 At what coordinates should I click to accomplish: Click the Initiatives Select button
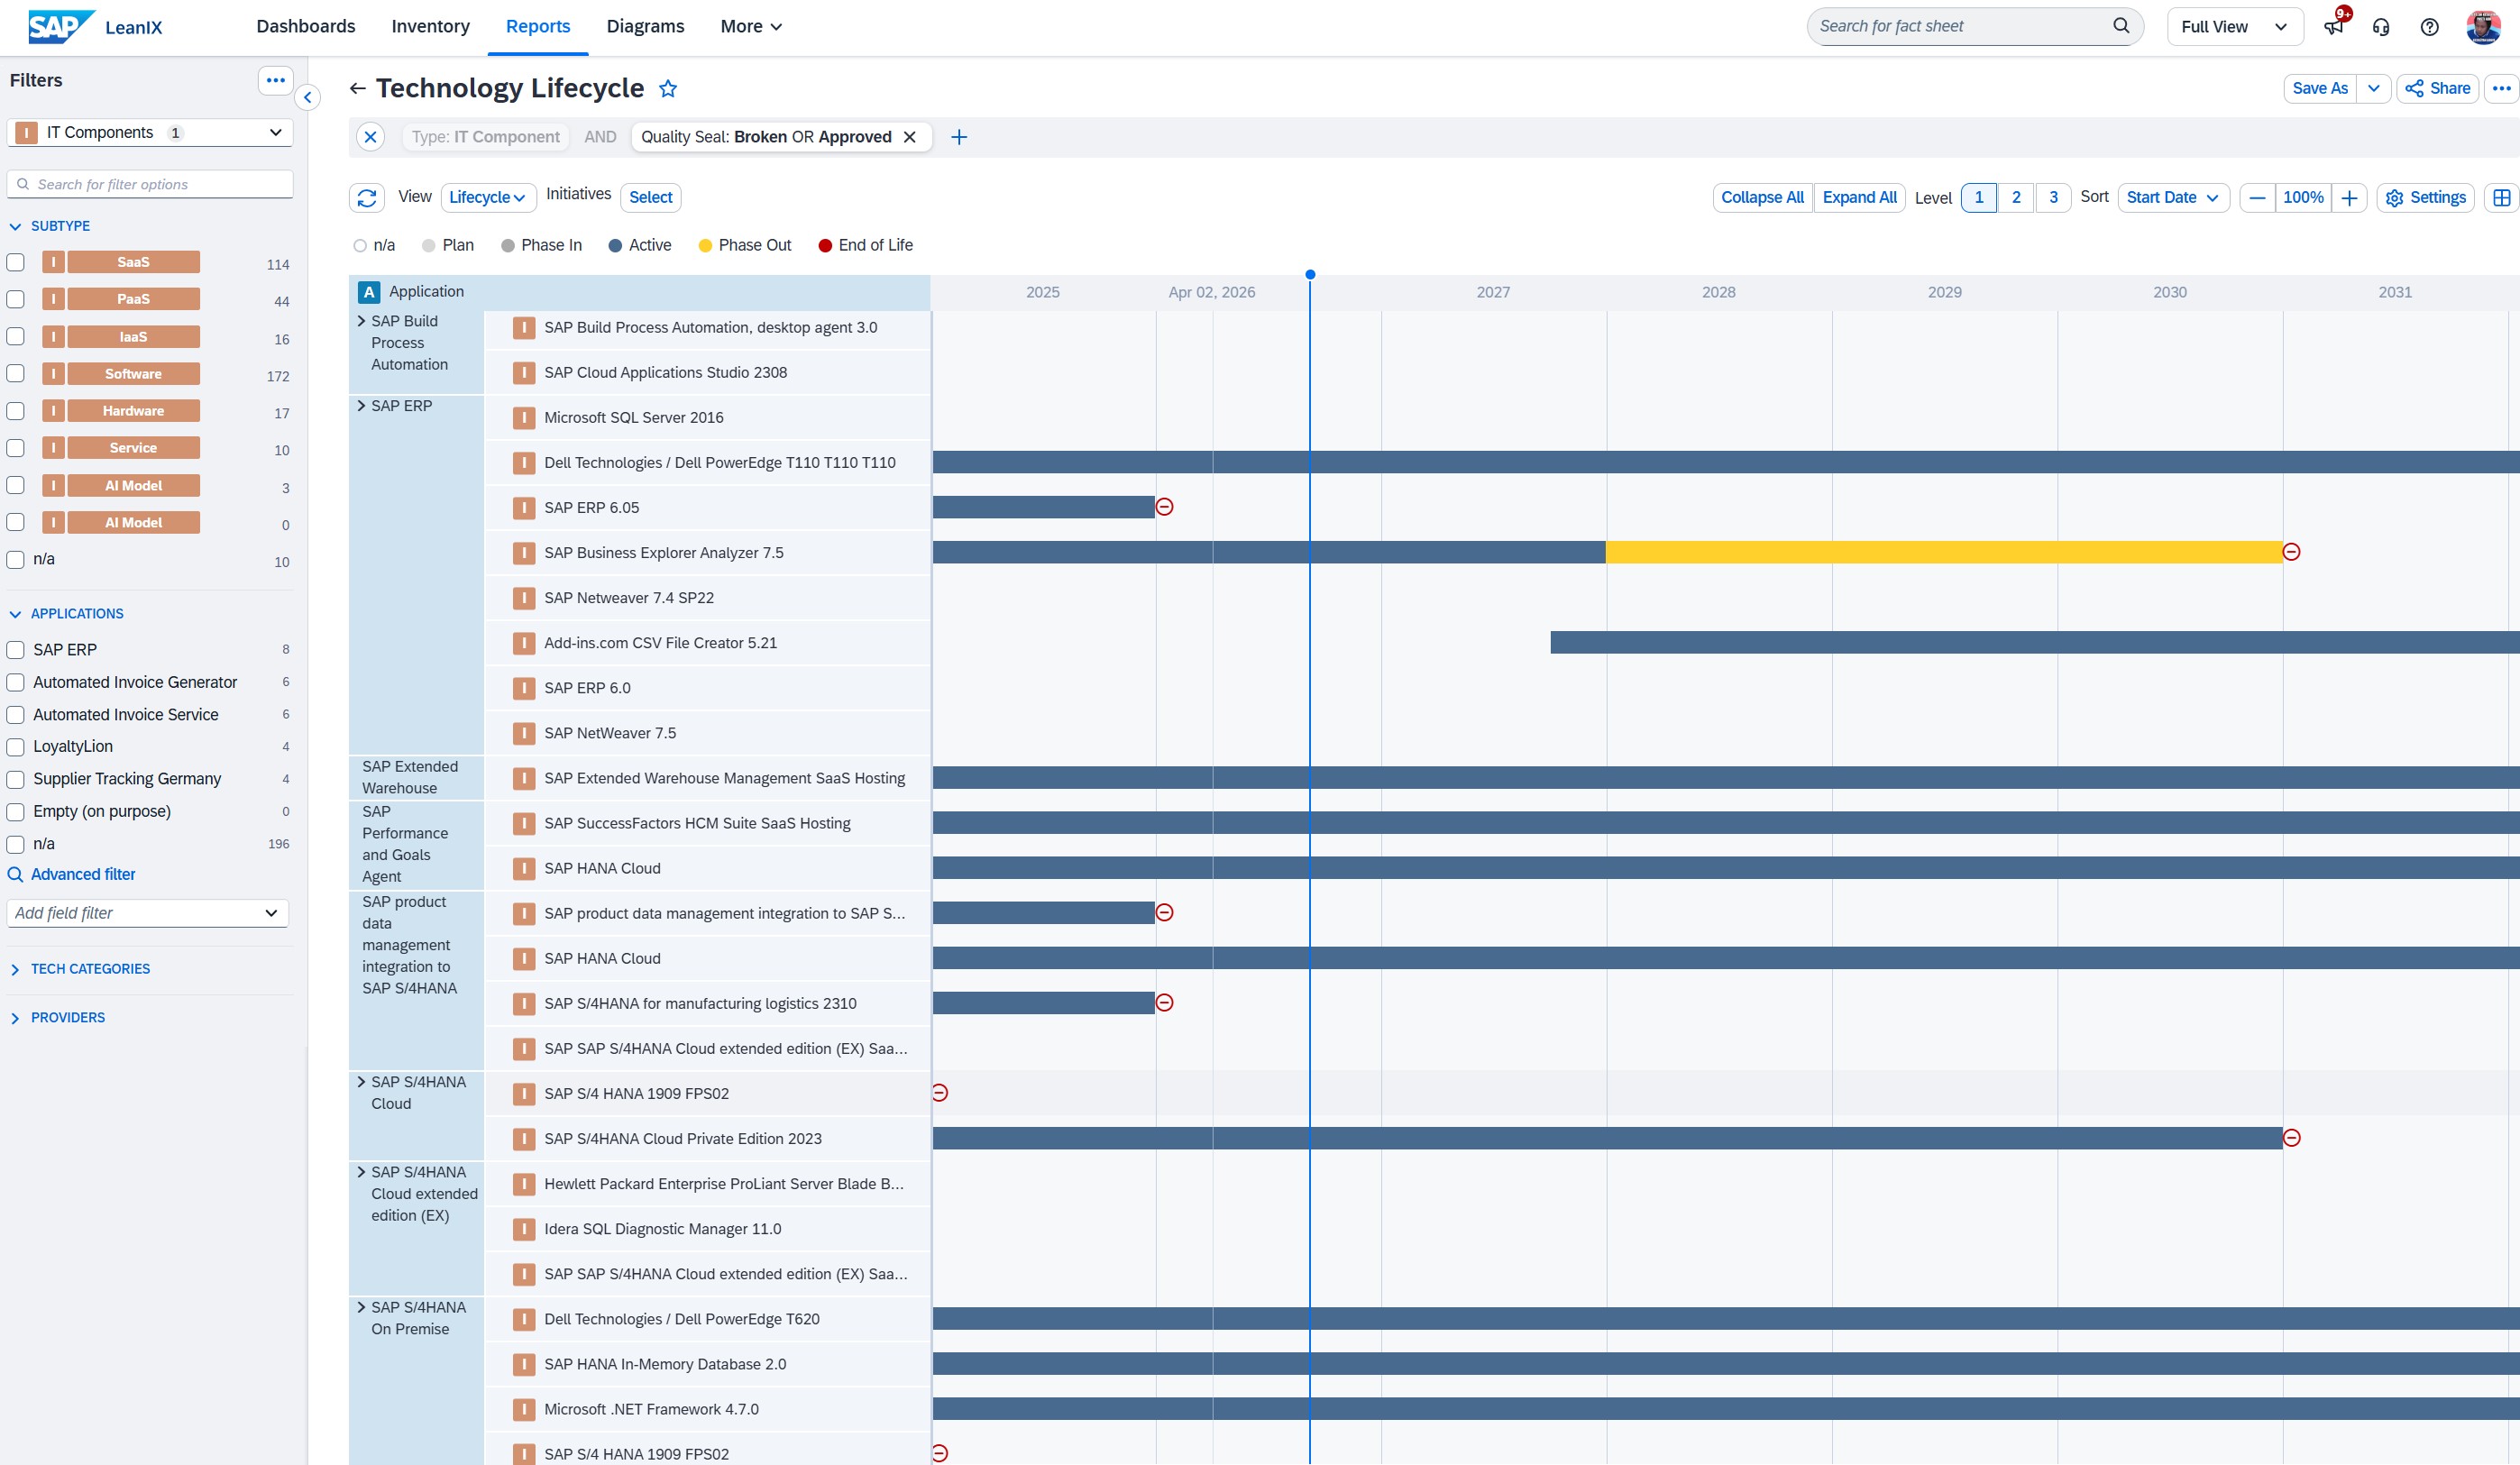pyautogui.click(x=650, y=198)
